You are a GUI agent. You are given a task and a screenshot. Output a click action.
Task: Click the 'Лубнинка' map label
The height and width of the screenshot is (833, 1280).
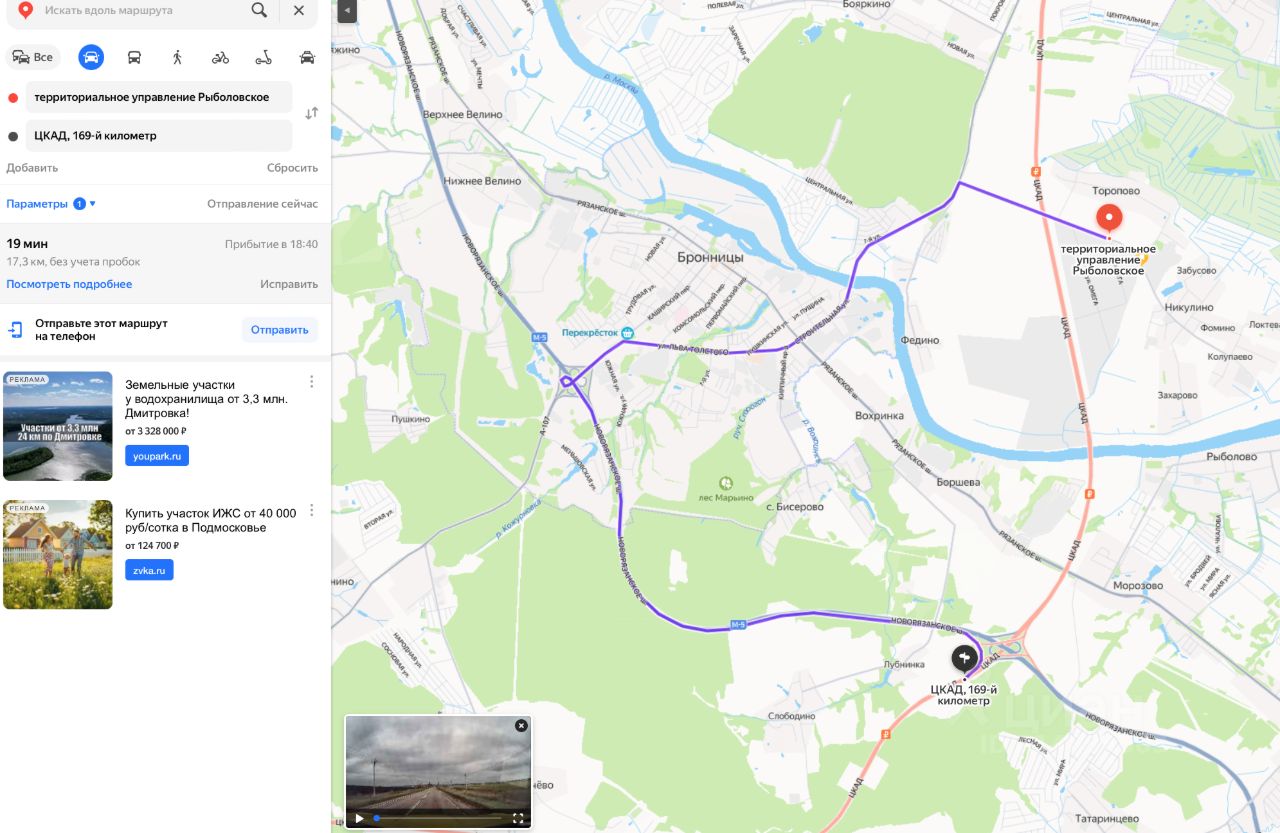[904, 664]
